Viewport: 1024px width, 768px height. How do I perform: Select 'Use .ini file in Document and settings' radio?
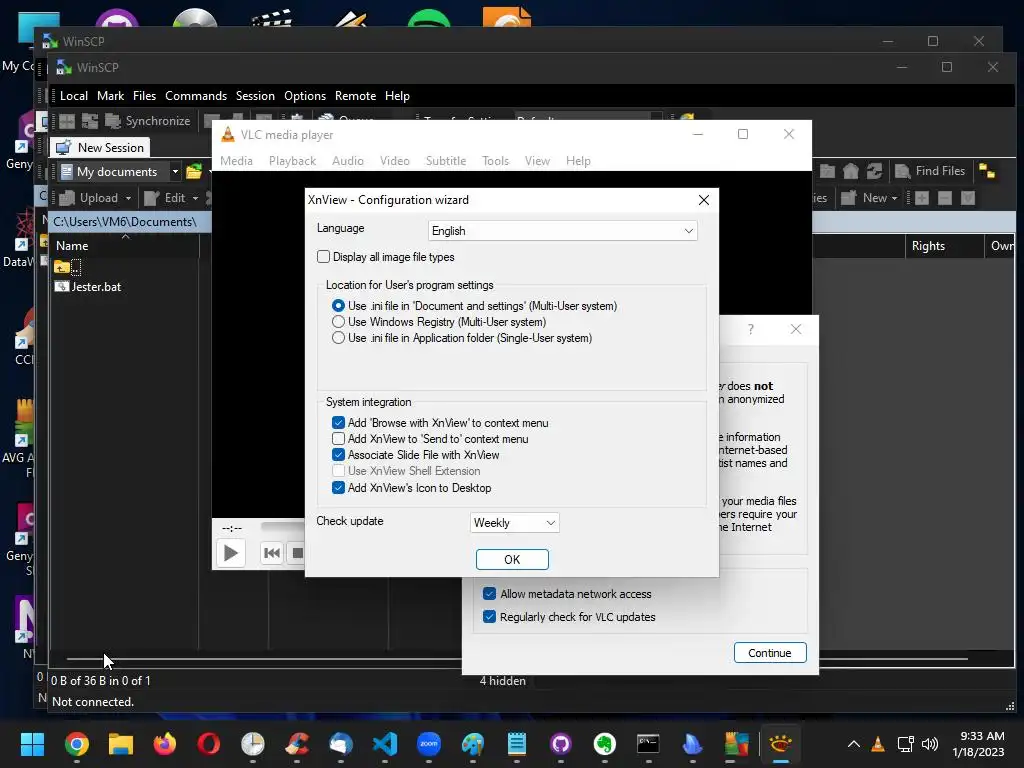click(338, 306)
